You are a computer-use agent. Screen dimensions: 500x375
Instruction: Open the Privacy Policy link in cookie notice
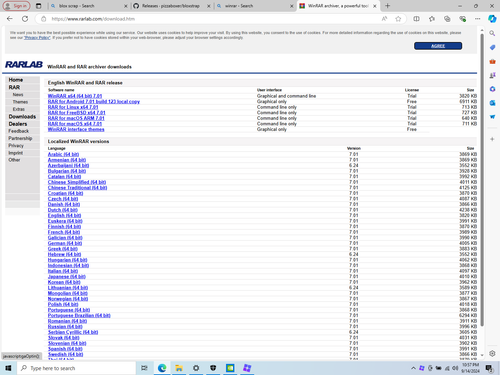coord(37,38)
